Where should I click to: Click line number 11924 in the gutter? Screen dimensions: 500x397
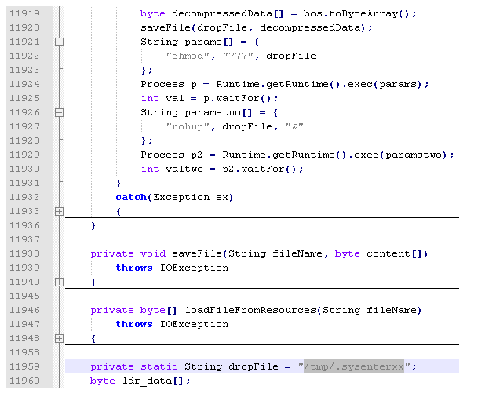(24, 84)
